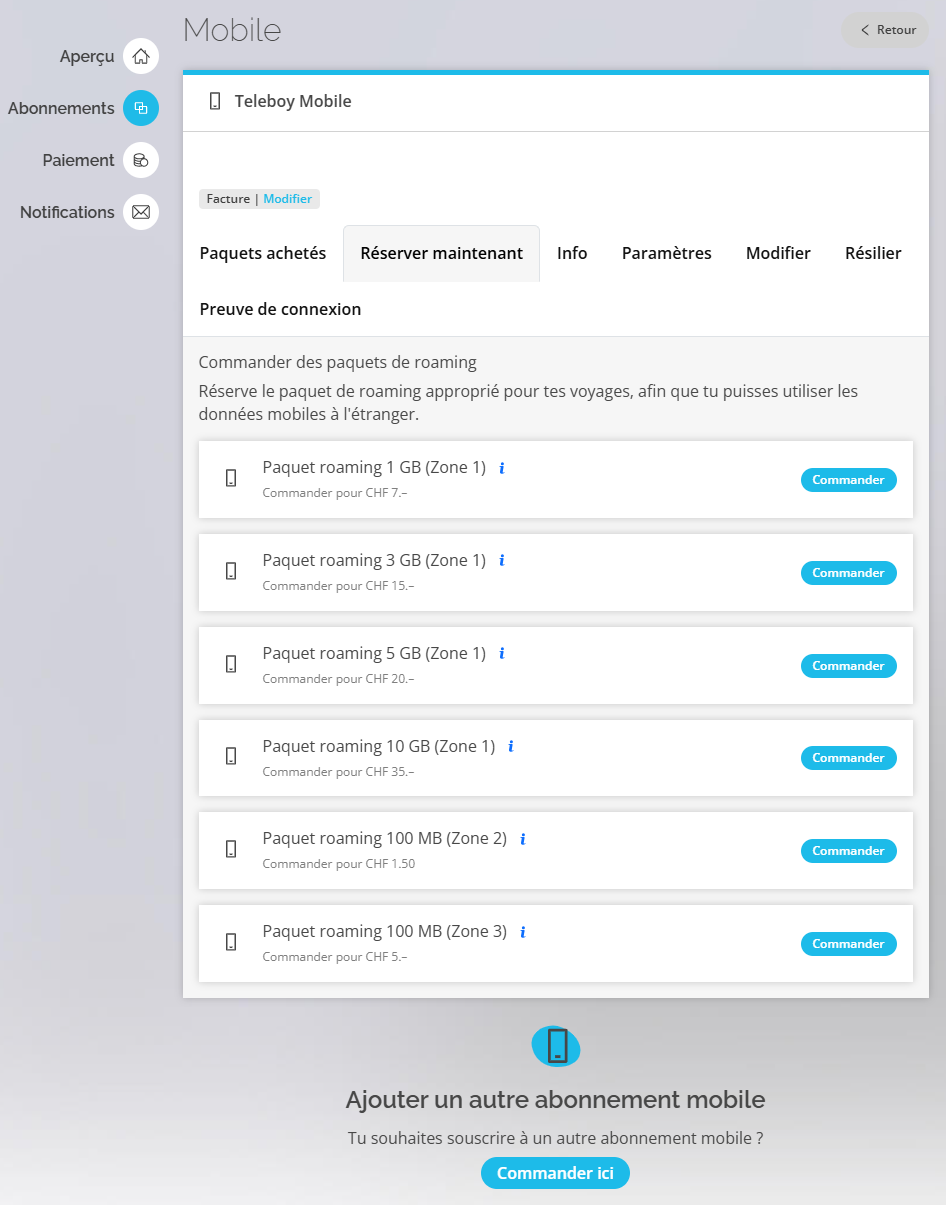Click the blue phone icon above Ajouter
This screenshot has width=946, height=1205.
556,1046
